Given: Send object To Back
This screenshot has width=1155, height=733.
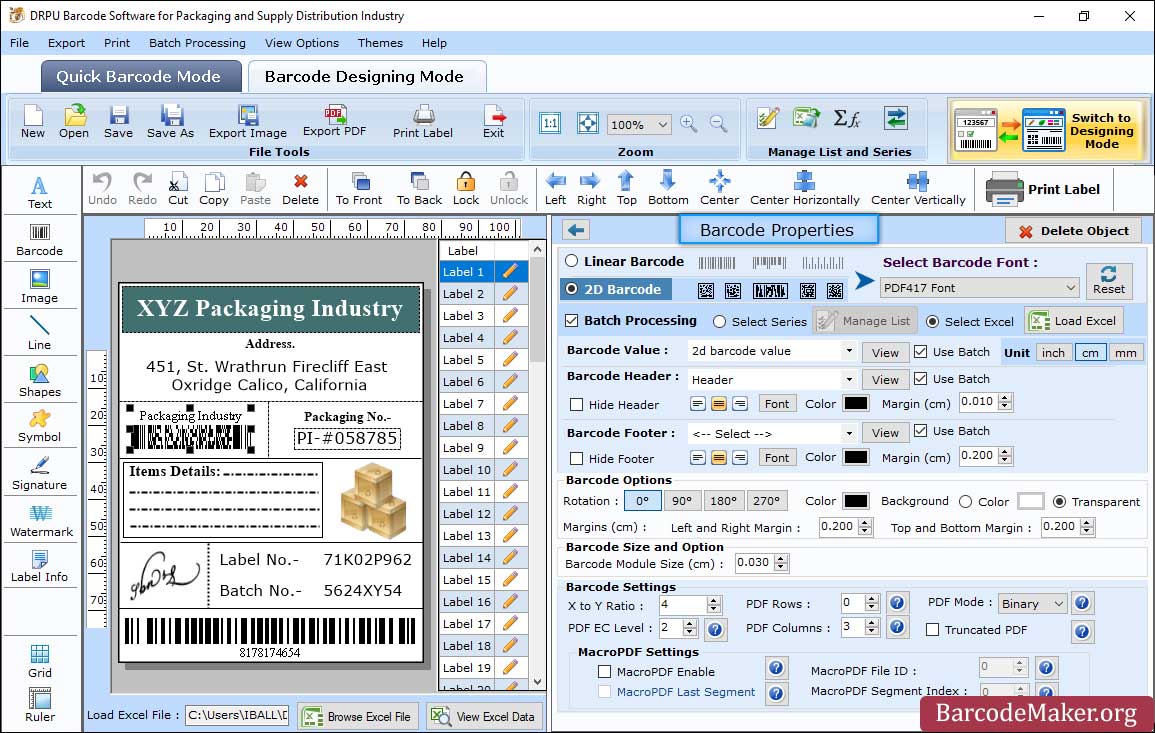Looking at the screenshot, I should (x=419, y=189).
